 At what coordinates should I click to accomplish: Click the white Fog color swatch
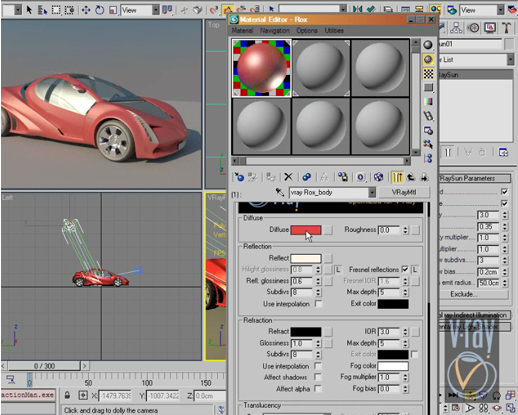393,366
